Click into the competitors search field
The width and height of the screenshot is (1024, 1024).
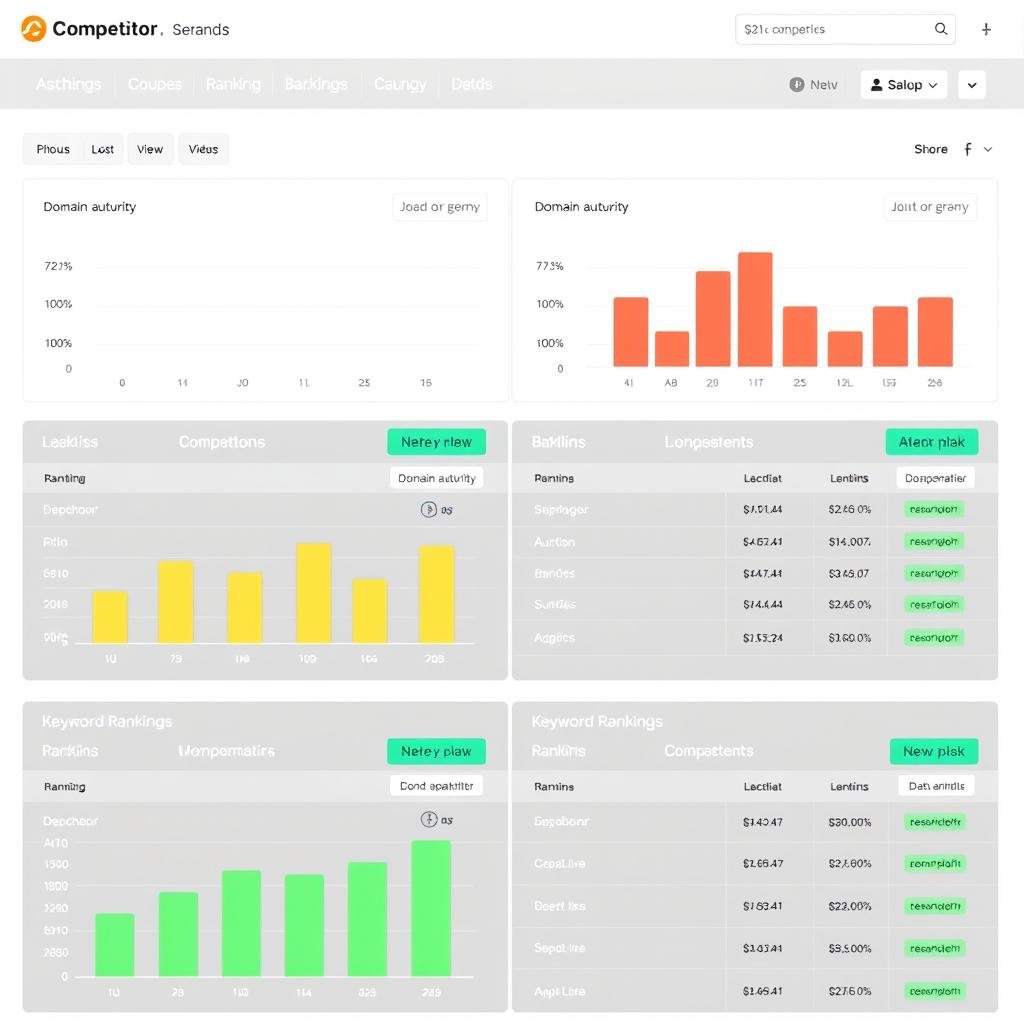pos(832,29)
